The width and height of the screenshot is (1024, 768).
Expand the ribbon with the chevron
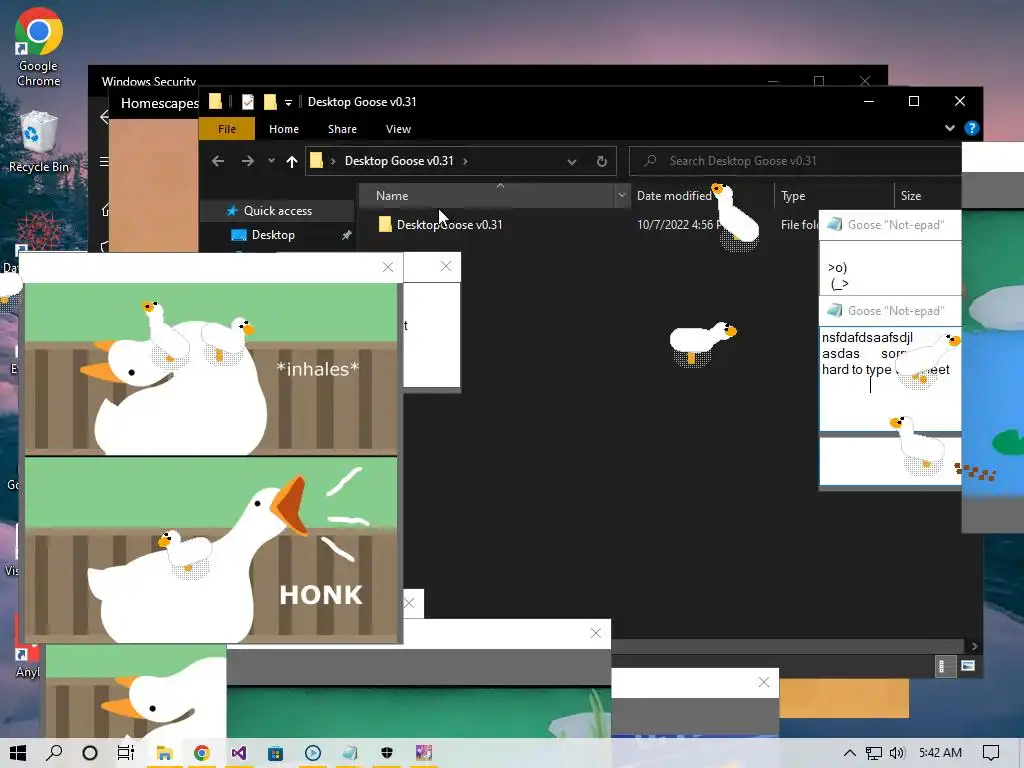950,128
